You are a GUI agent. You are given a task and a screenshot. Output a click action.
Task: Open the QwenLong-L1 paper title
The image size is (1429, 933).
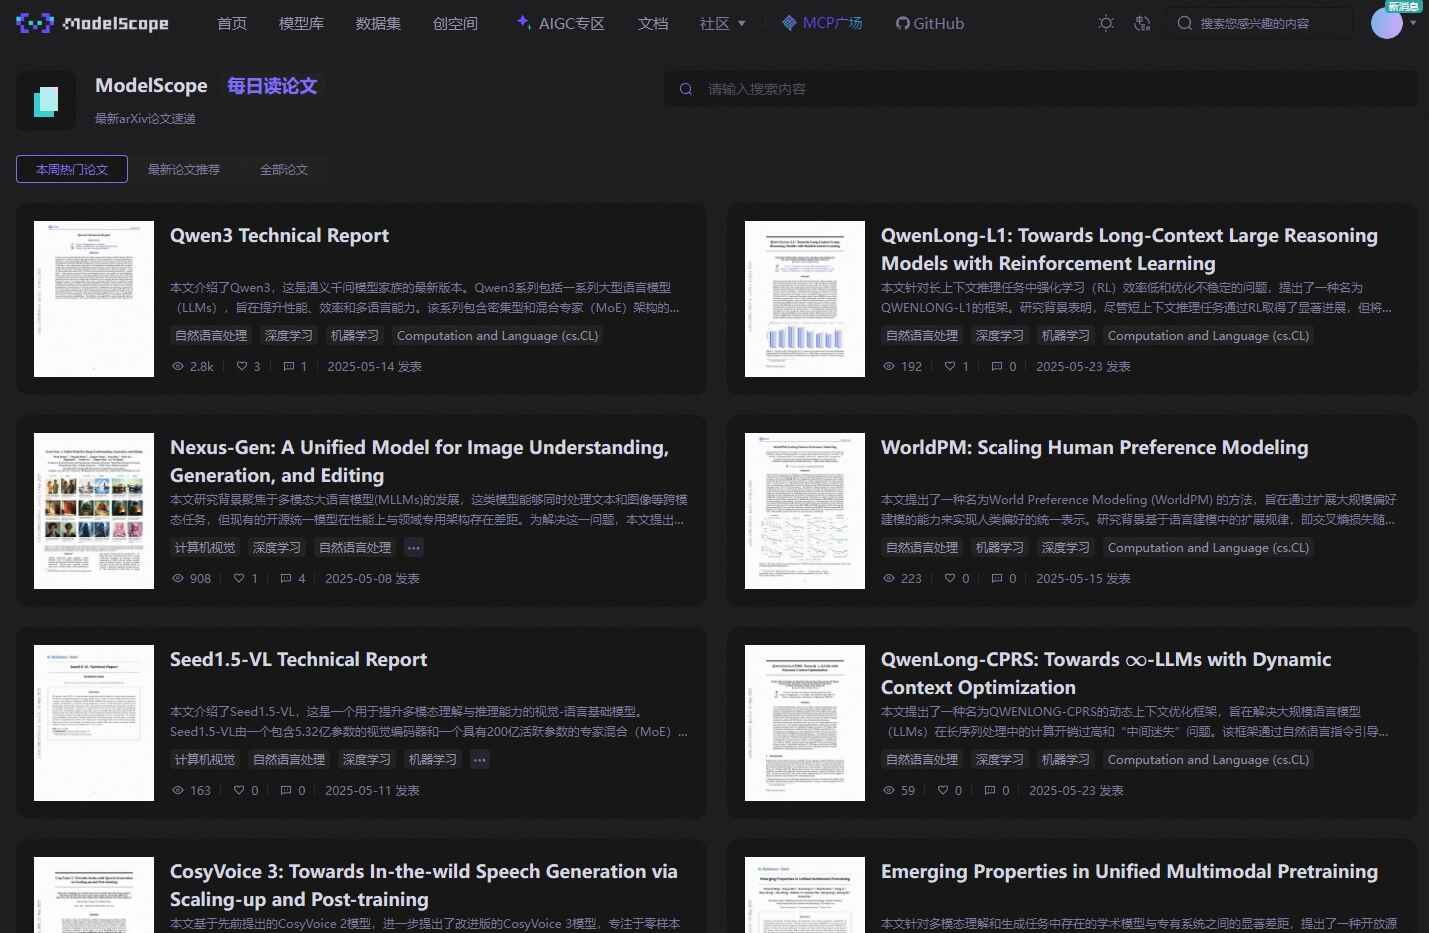click(x=1129, y=249)
